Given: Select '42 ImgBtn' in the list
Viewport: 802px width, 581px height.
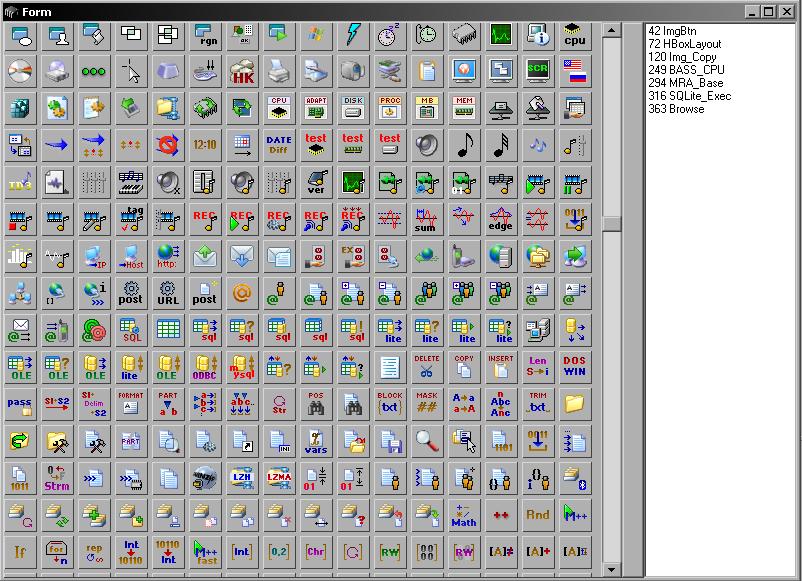Looking at the screenshot, I should coord(670,31).
